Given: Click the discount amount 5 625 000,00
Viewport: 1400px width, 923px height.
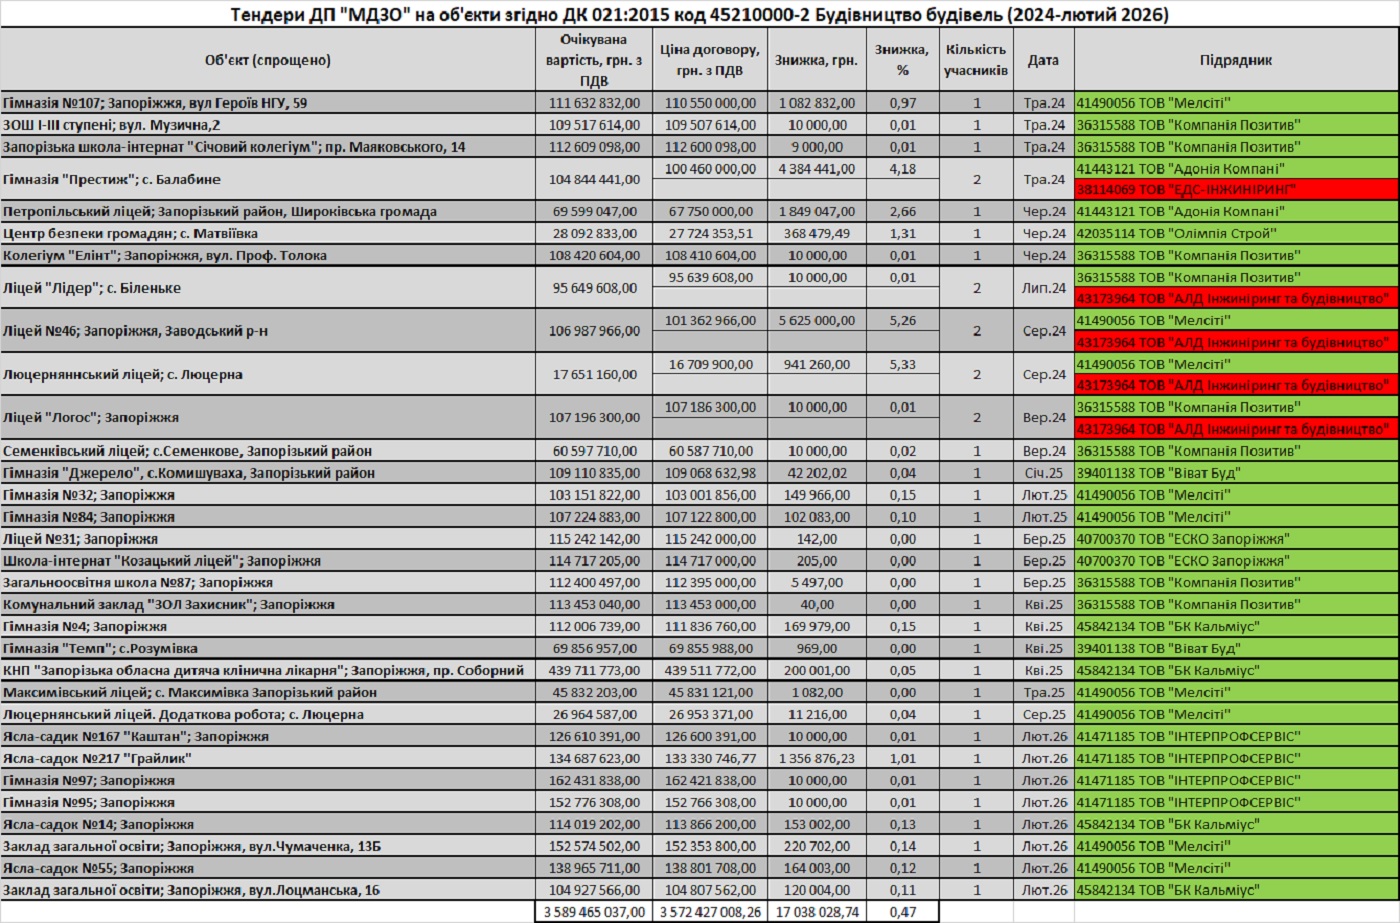Looking at the screenshot, I should tap(816, 321).
